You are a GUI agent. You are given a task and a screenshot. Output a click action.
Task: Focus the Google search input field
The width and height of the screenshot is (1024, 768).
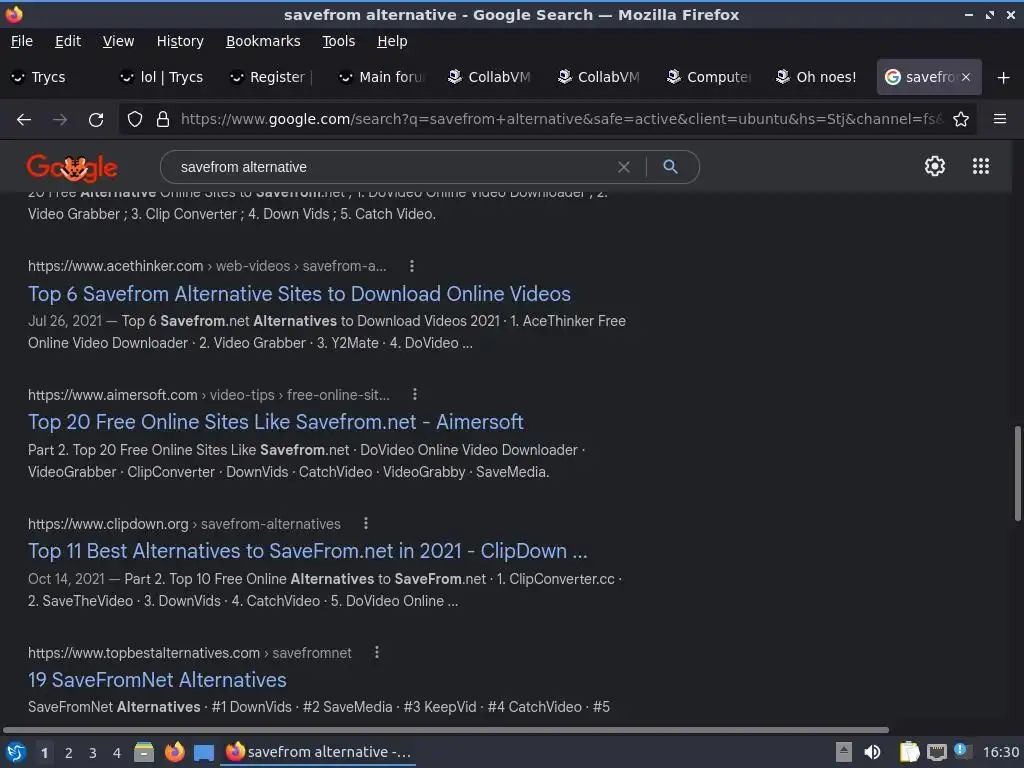click(x=392, y=167)
